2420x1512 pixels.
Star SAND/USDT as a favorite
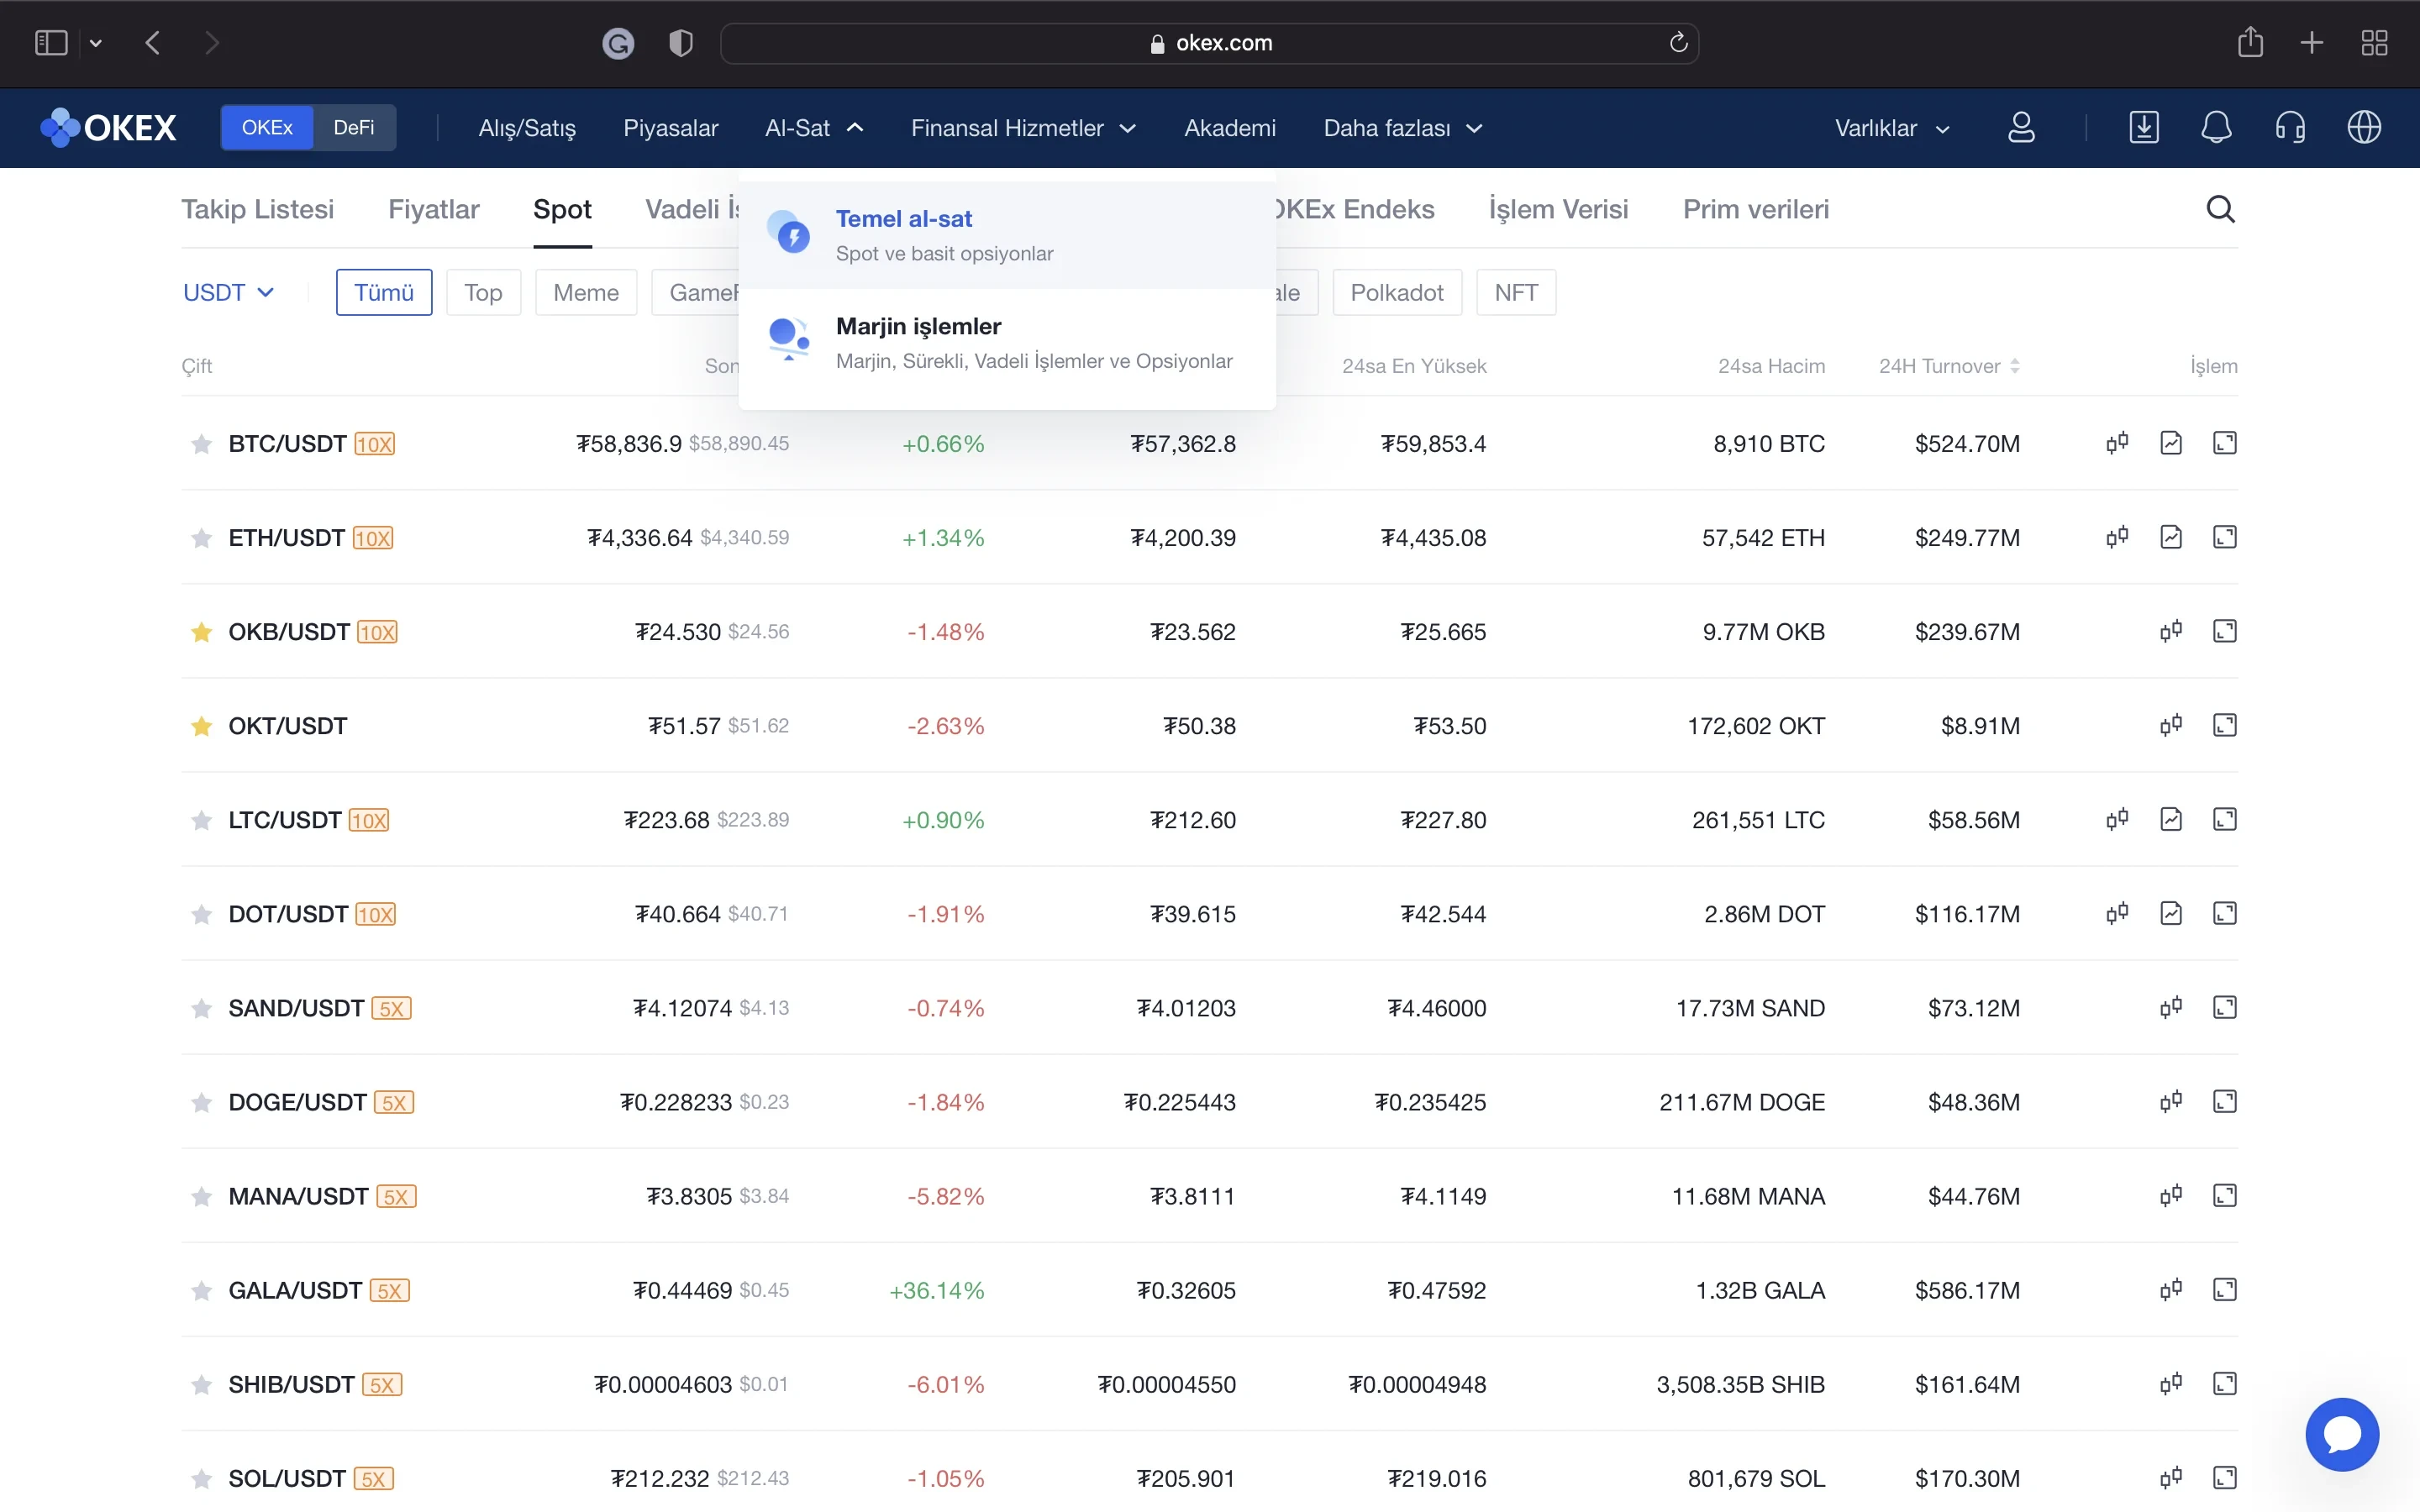[201, 1008]
